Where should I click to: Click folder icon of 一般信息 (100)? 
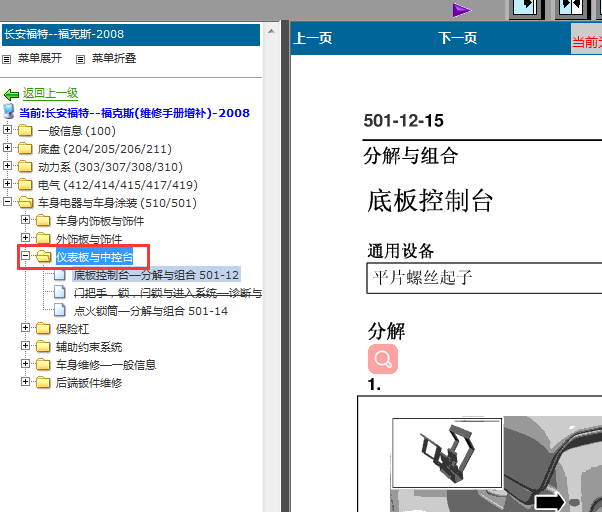click(25, 130)
